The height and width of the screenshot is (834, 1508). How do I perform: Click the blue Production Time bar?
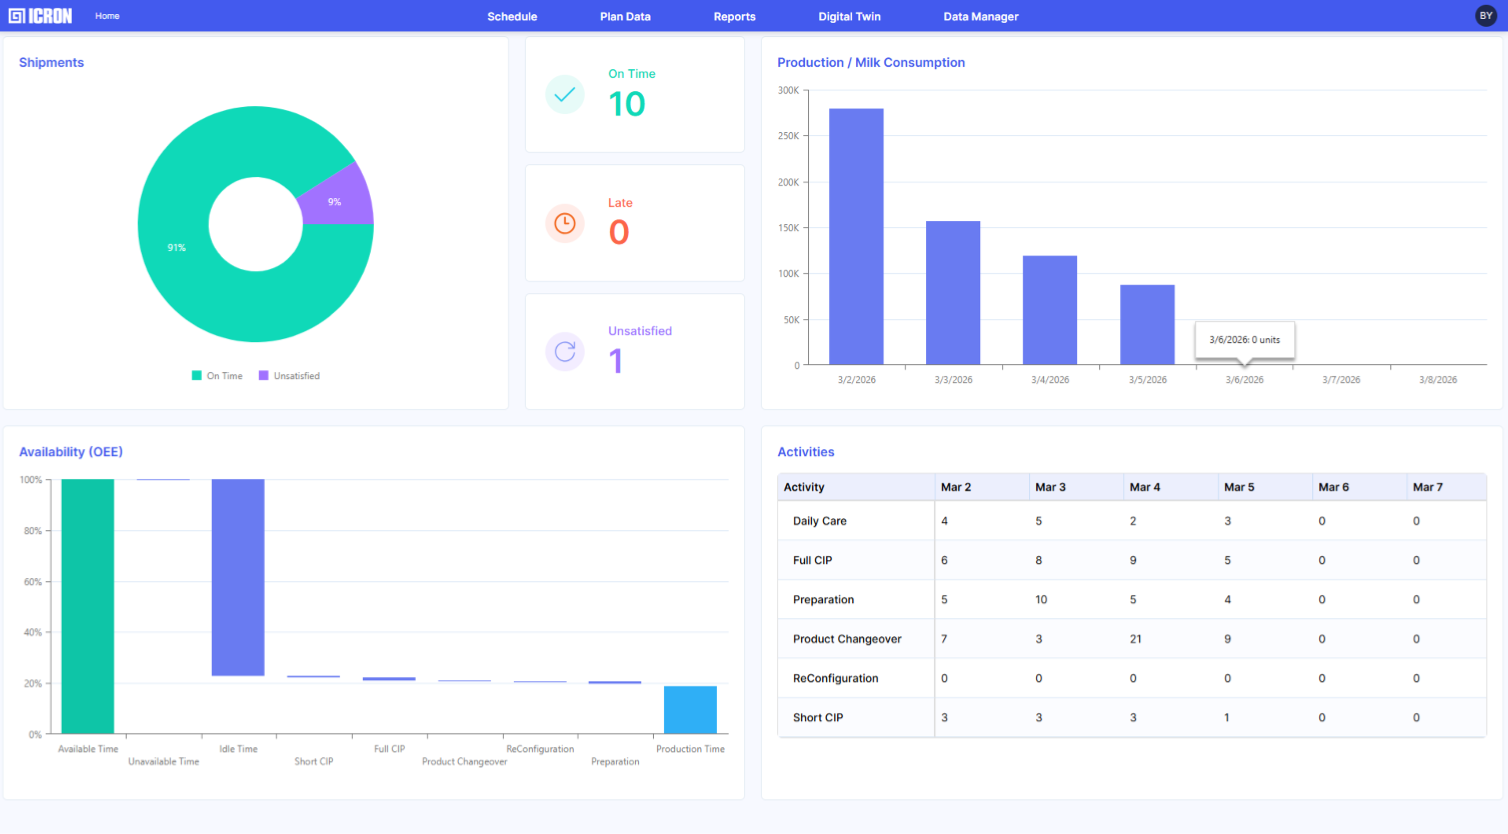[x=690, y=710]
